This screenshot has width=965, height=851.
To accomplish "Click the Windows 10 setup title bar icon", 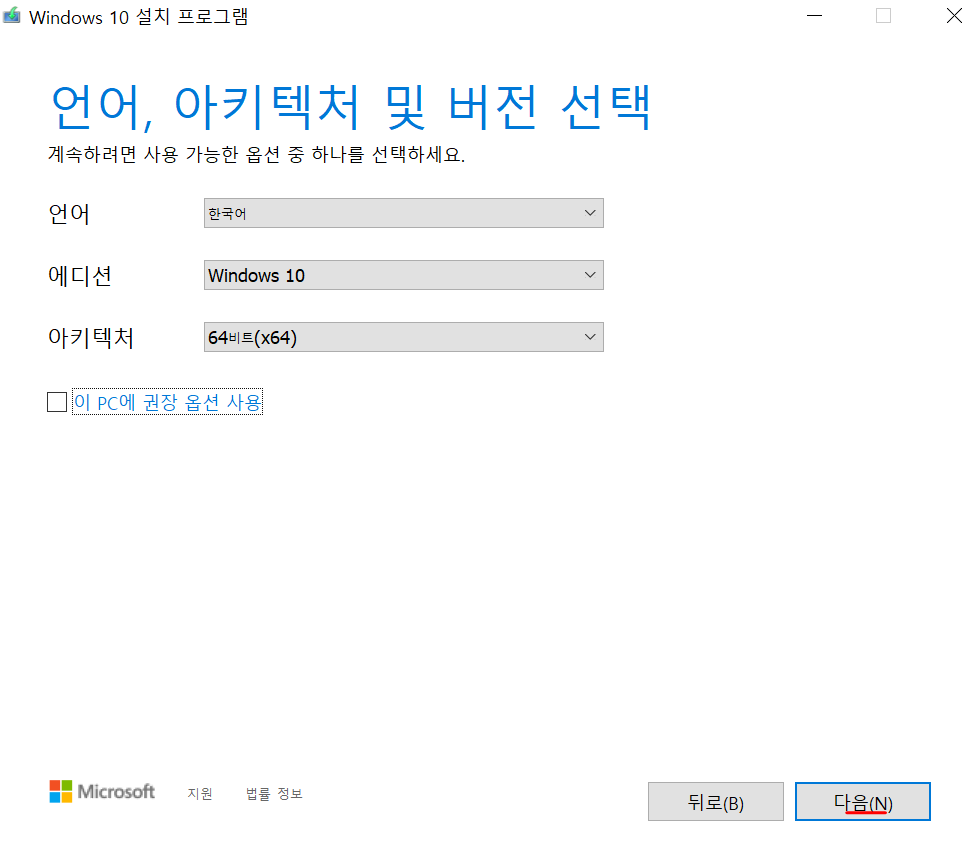I will pos(12,15).
